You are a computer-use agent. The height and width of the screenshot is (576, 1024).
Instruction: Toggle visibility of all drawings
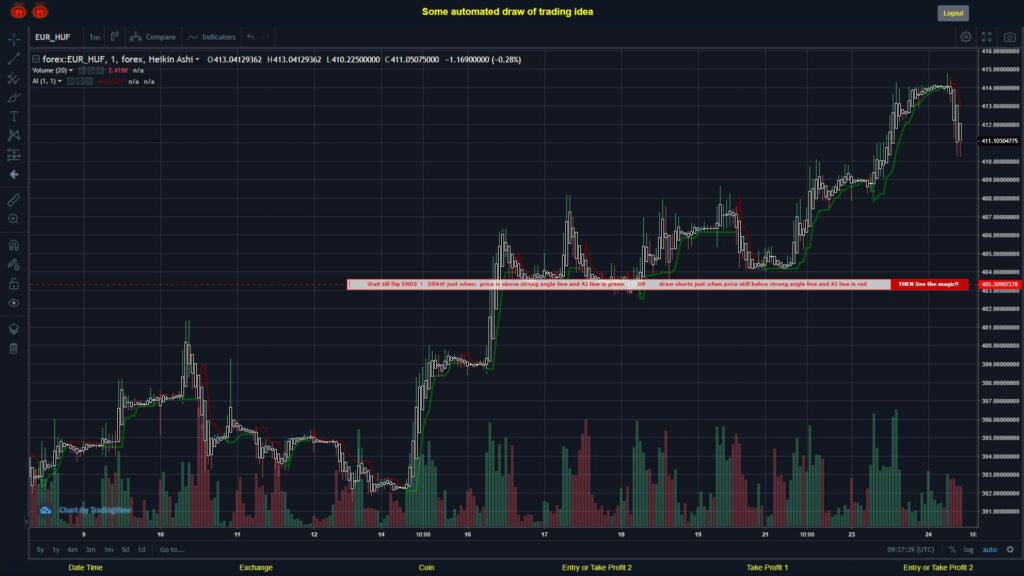coord(14,303)
